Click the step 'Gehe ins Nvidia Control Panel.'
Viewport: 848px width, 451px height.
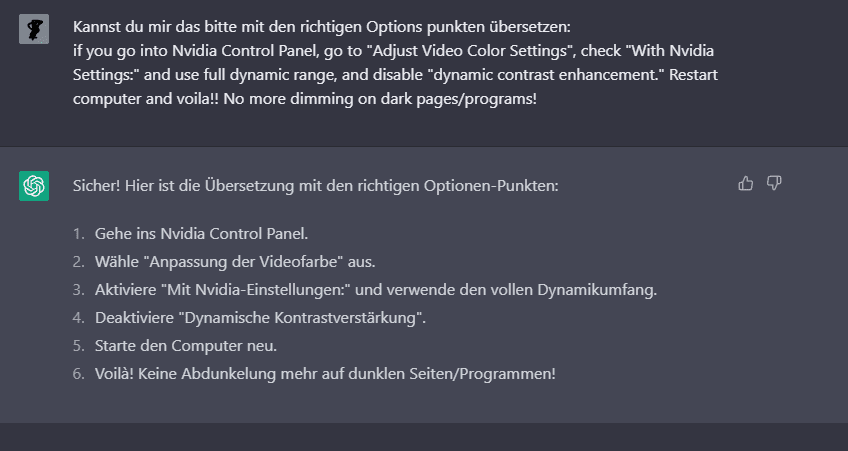tap(202, 234)
